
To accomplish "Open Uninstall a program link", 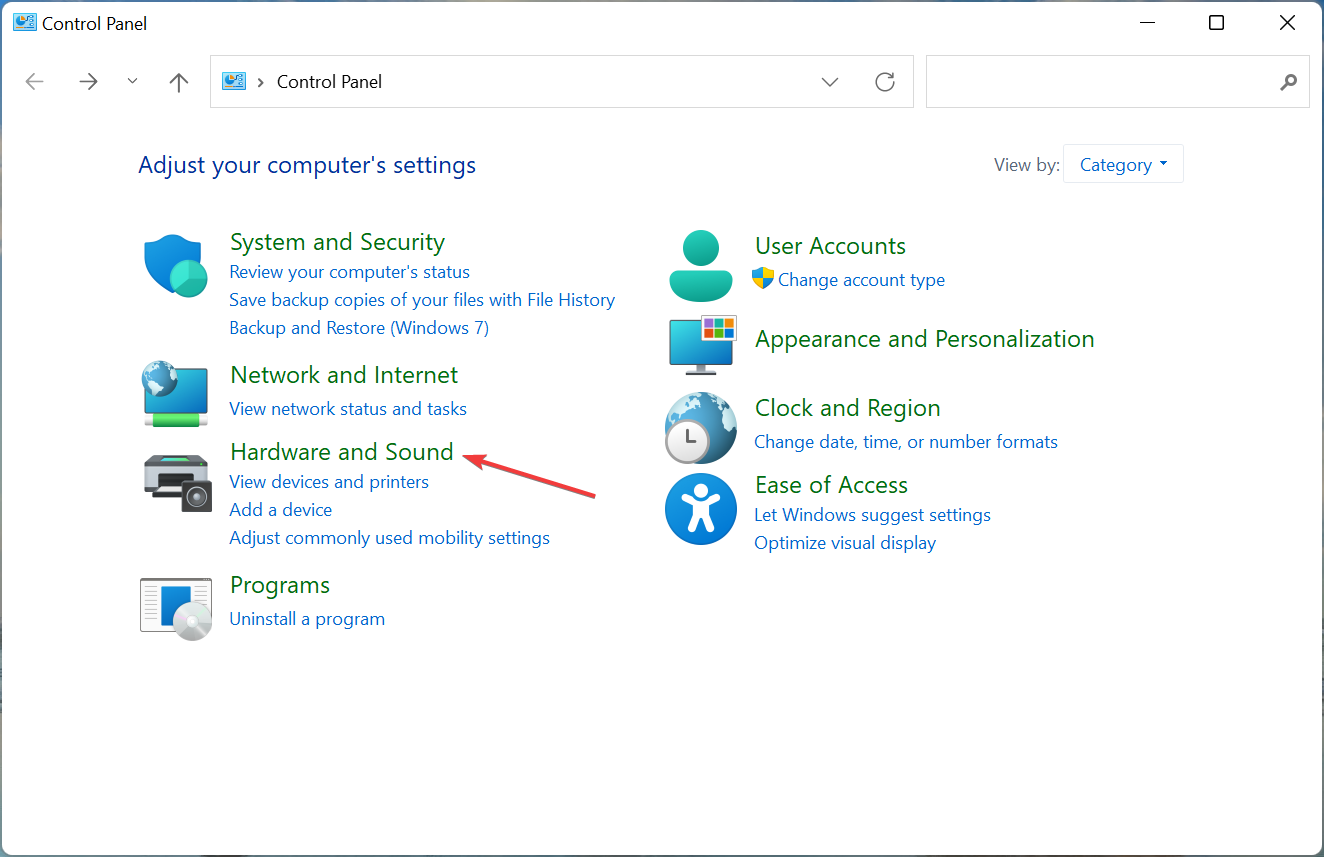I will coord(307,619).
